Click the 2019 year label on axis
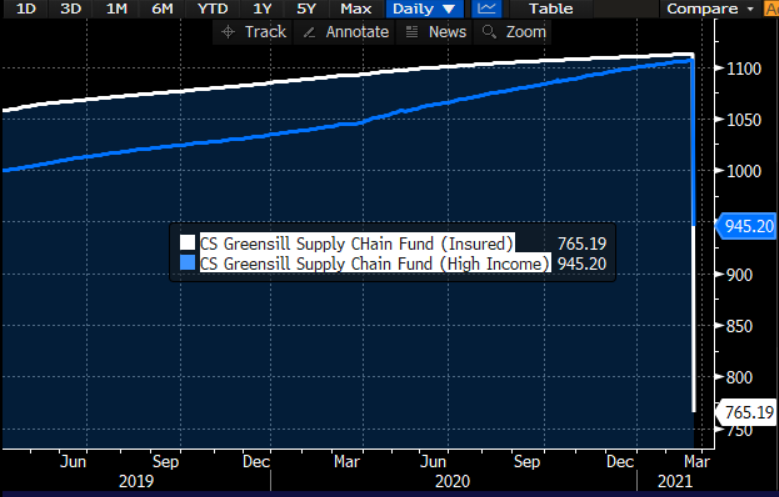Image resolution: width=779 pixels, height=497 pixels. point(136,481)
